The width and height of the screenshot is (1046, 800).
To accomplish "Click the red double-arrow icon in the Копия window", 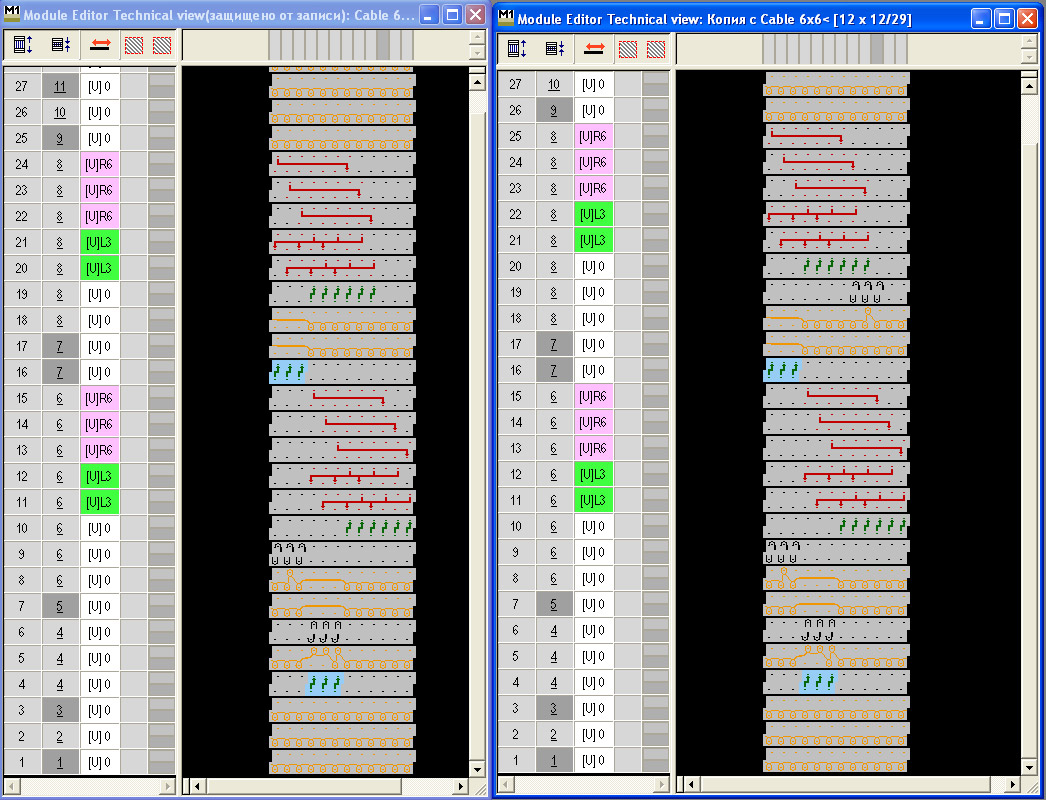I will click(x=594, y=49).
